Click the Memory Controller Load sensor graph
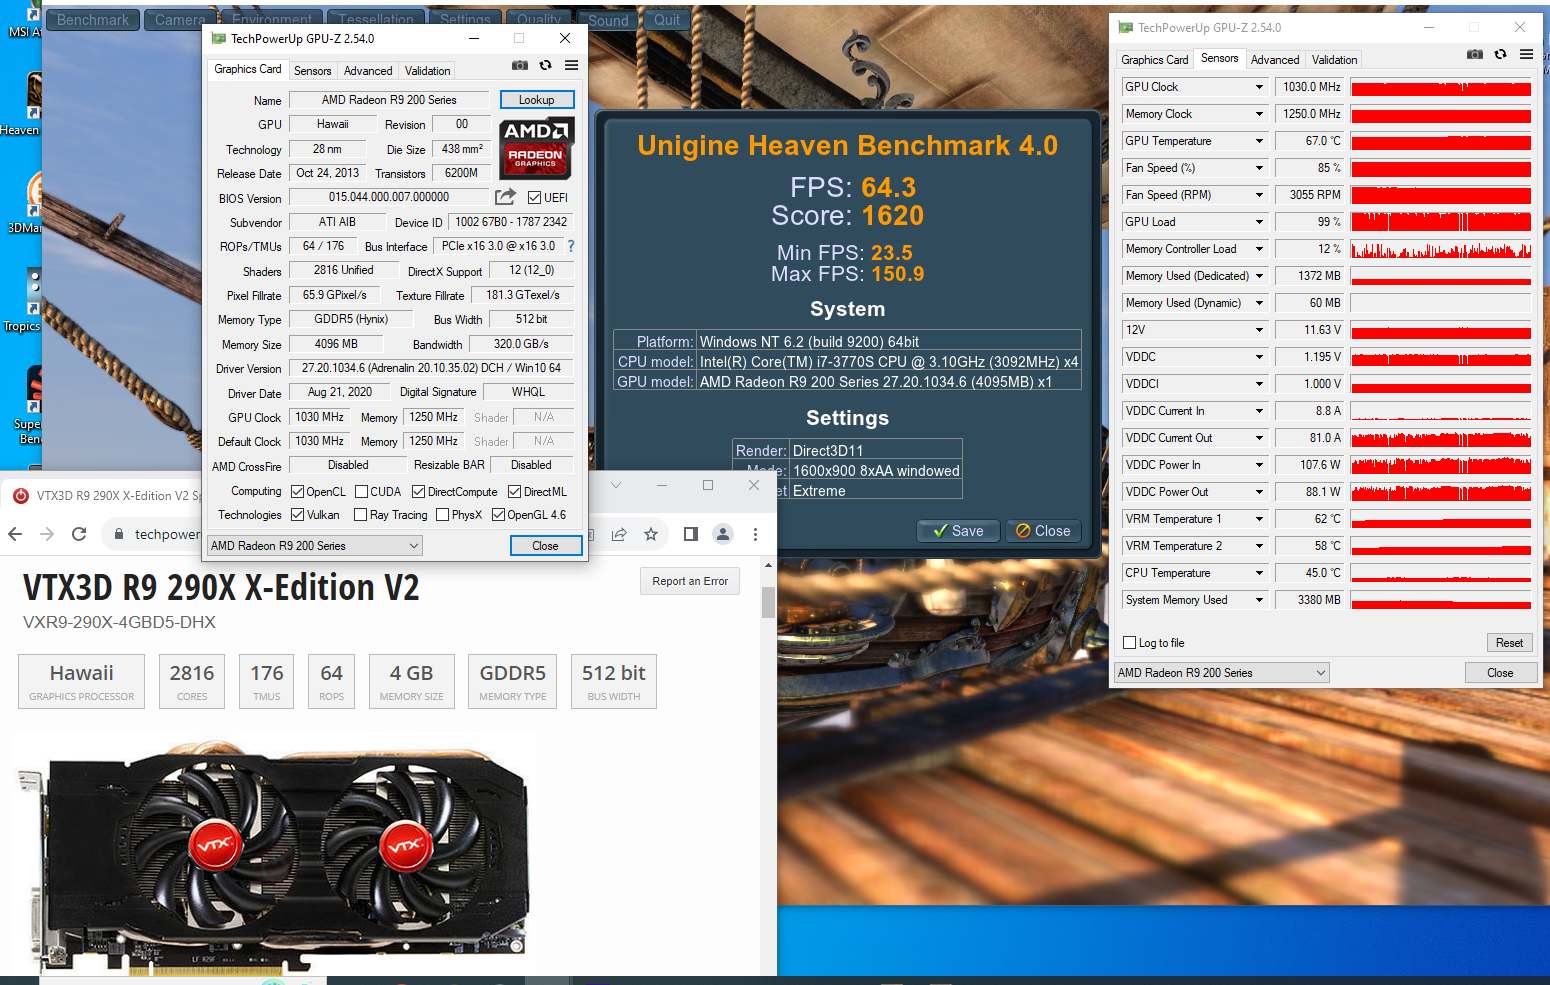This screenshot has height=985, width=1550. point(1441,249)
